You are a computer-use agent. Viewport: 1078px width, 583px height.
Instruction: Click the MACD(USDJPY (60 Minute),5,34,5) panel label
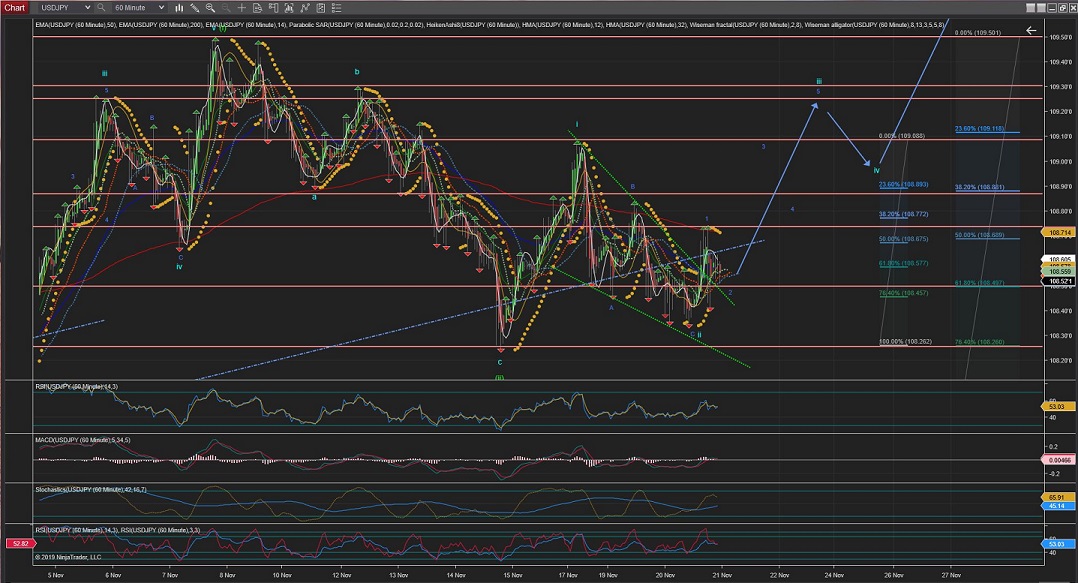[x=82, y=440]
